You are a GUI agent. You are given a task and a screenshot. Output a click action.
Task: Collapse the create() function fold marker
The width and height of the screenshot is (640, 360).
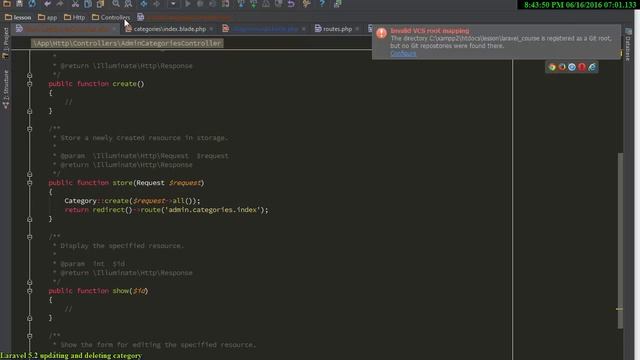[29, 84]
